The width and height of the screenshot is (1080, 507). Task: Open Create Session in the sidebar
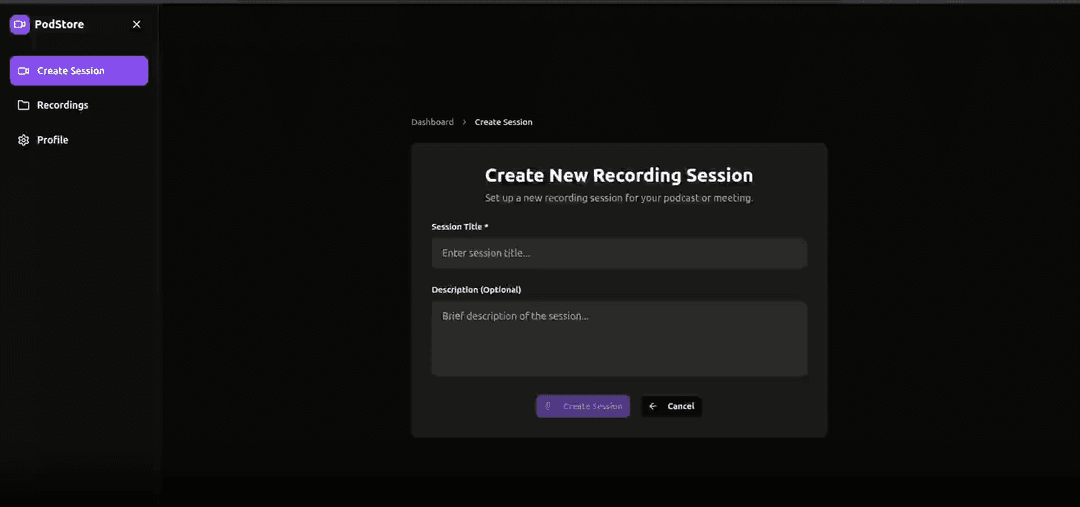click(x=79, y=71)
